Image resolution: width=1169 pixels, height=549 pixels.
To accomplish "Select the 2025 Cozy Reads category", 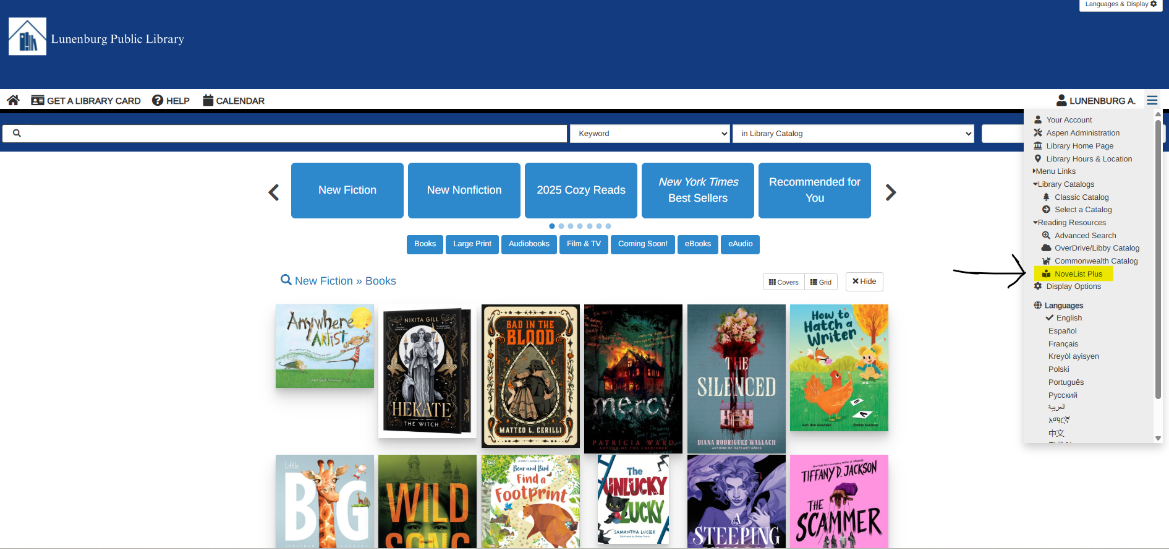I will pyautogui.click(x=581, y=190).
